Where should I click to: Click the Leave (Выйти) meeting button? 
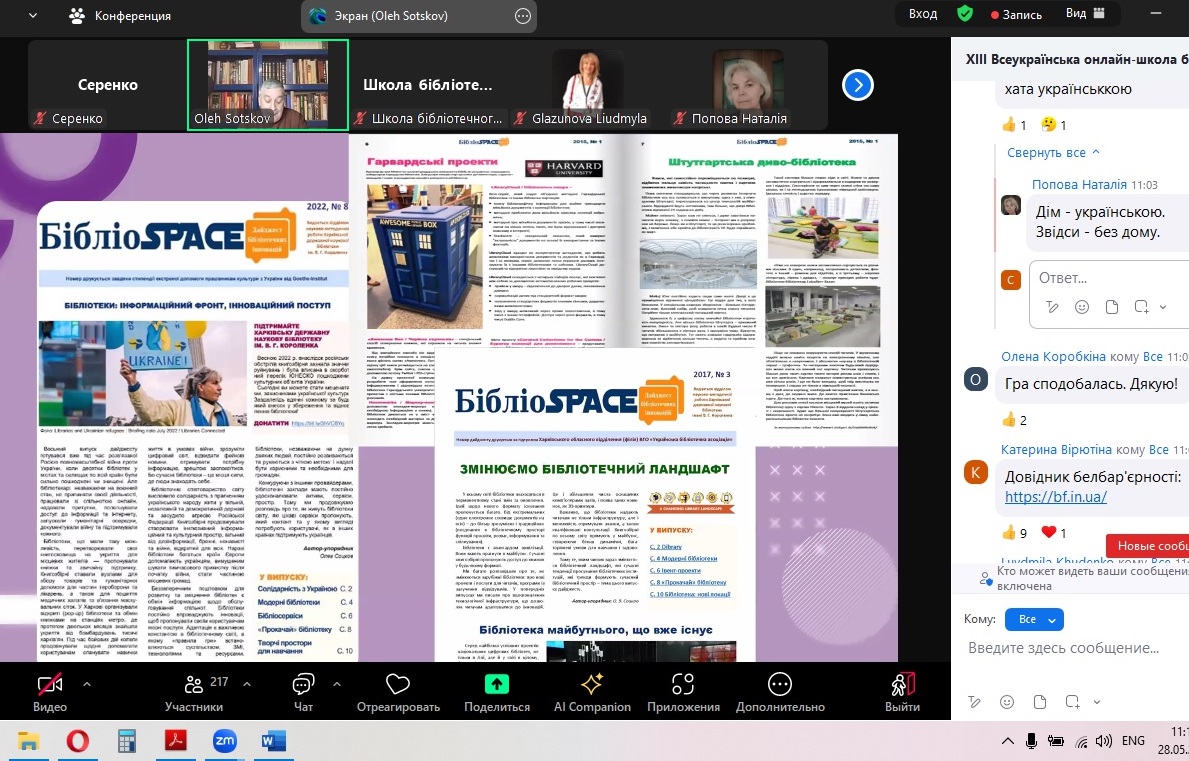tap(902, 685)
